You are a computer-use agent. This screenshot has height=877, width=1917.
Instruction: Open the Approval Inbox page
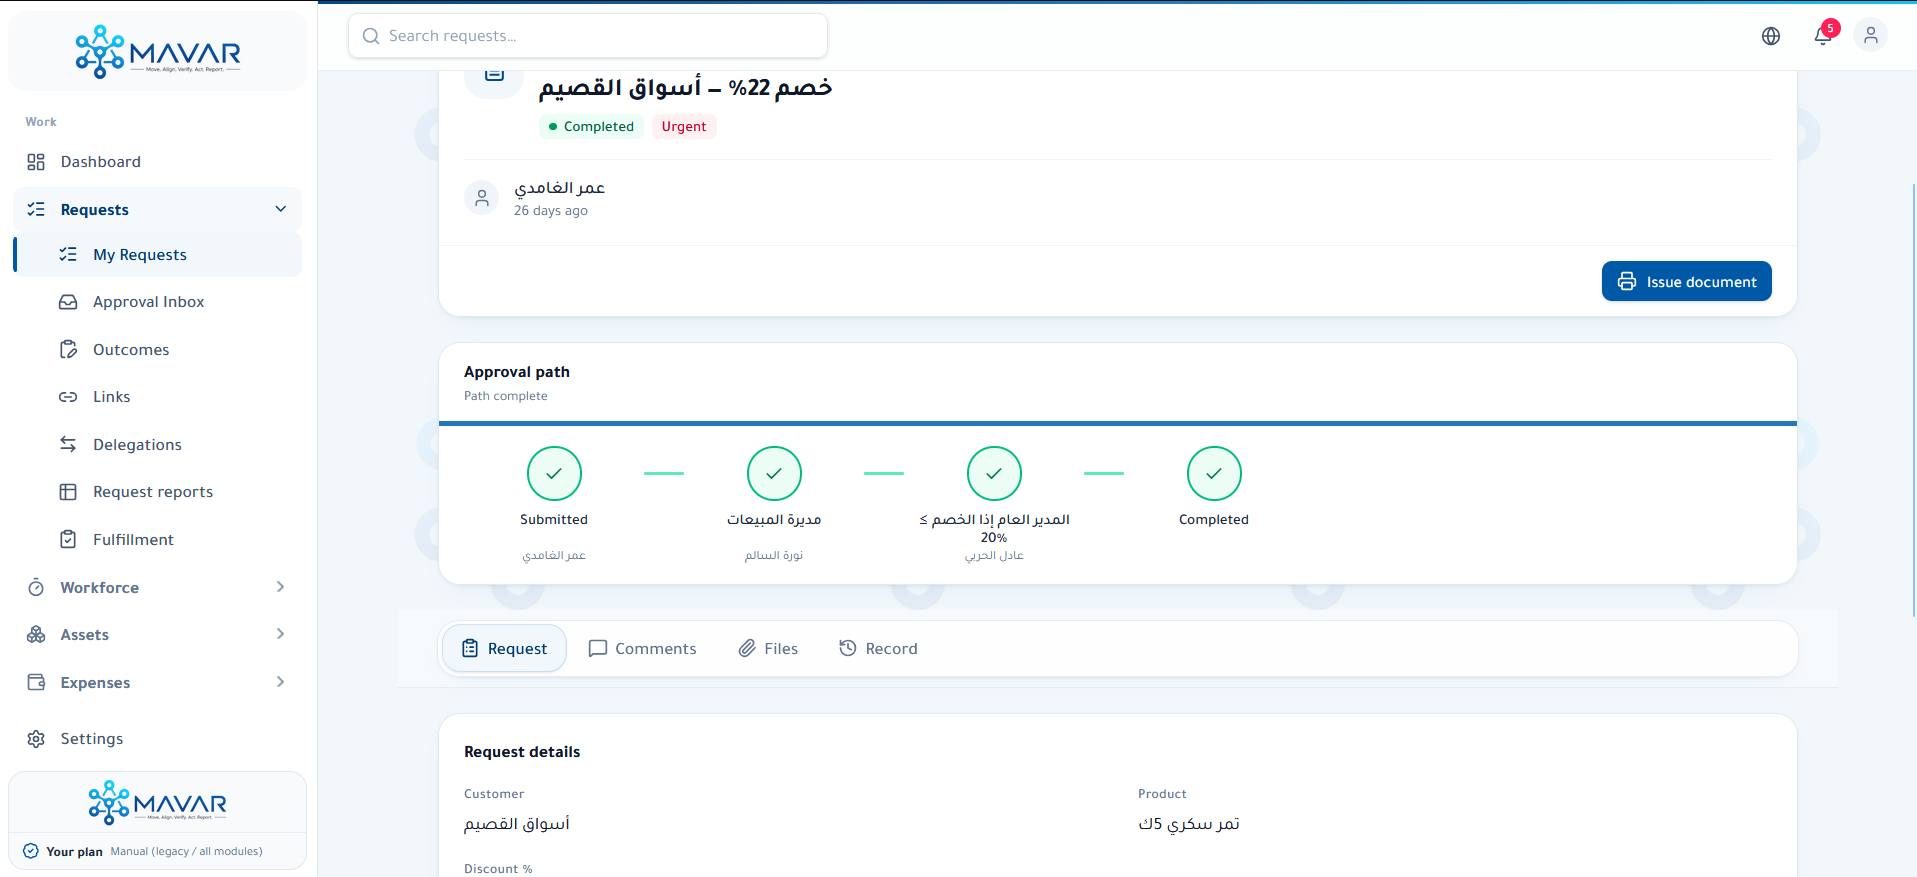(x=158, y=302)
